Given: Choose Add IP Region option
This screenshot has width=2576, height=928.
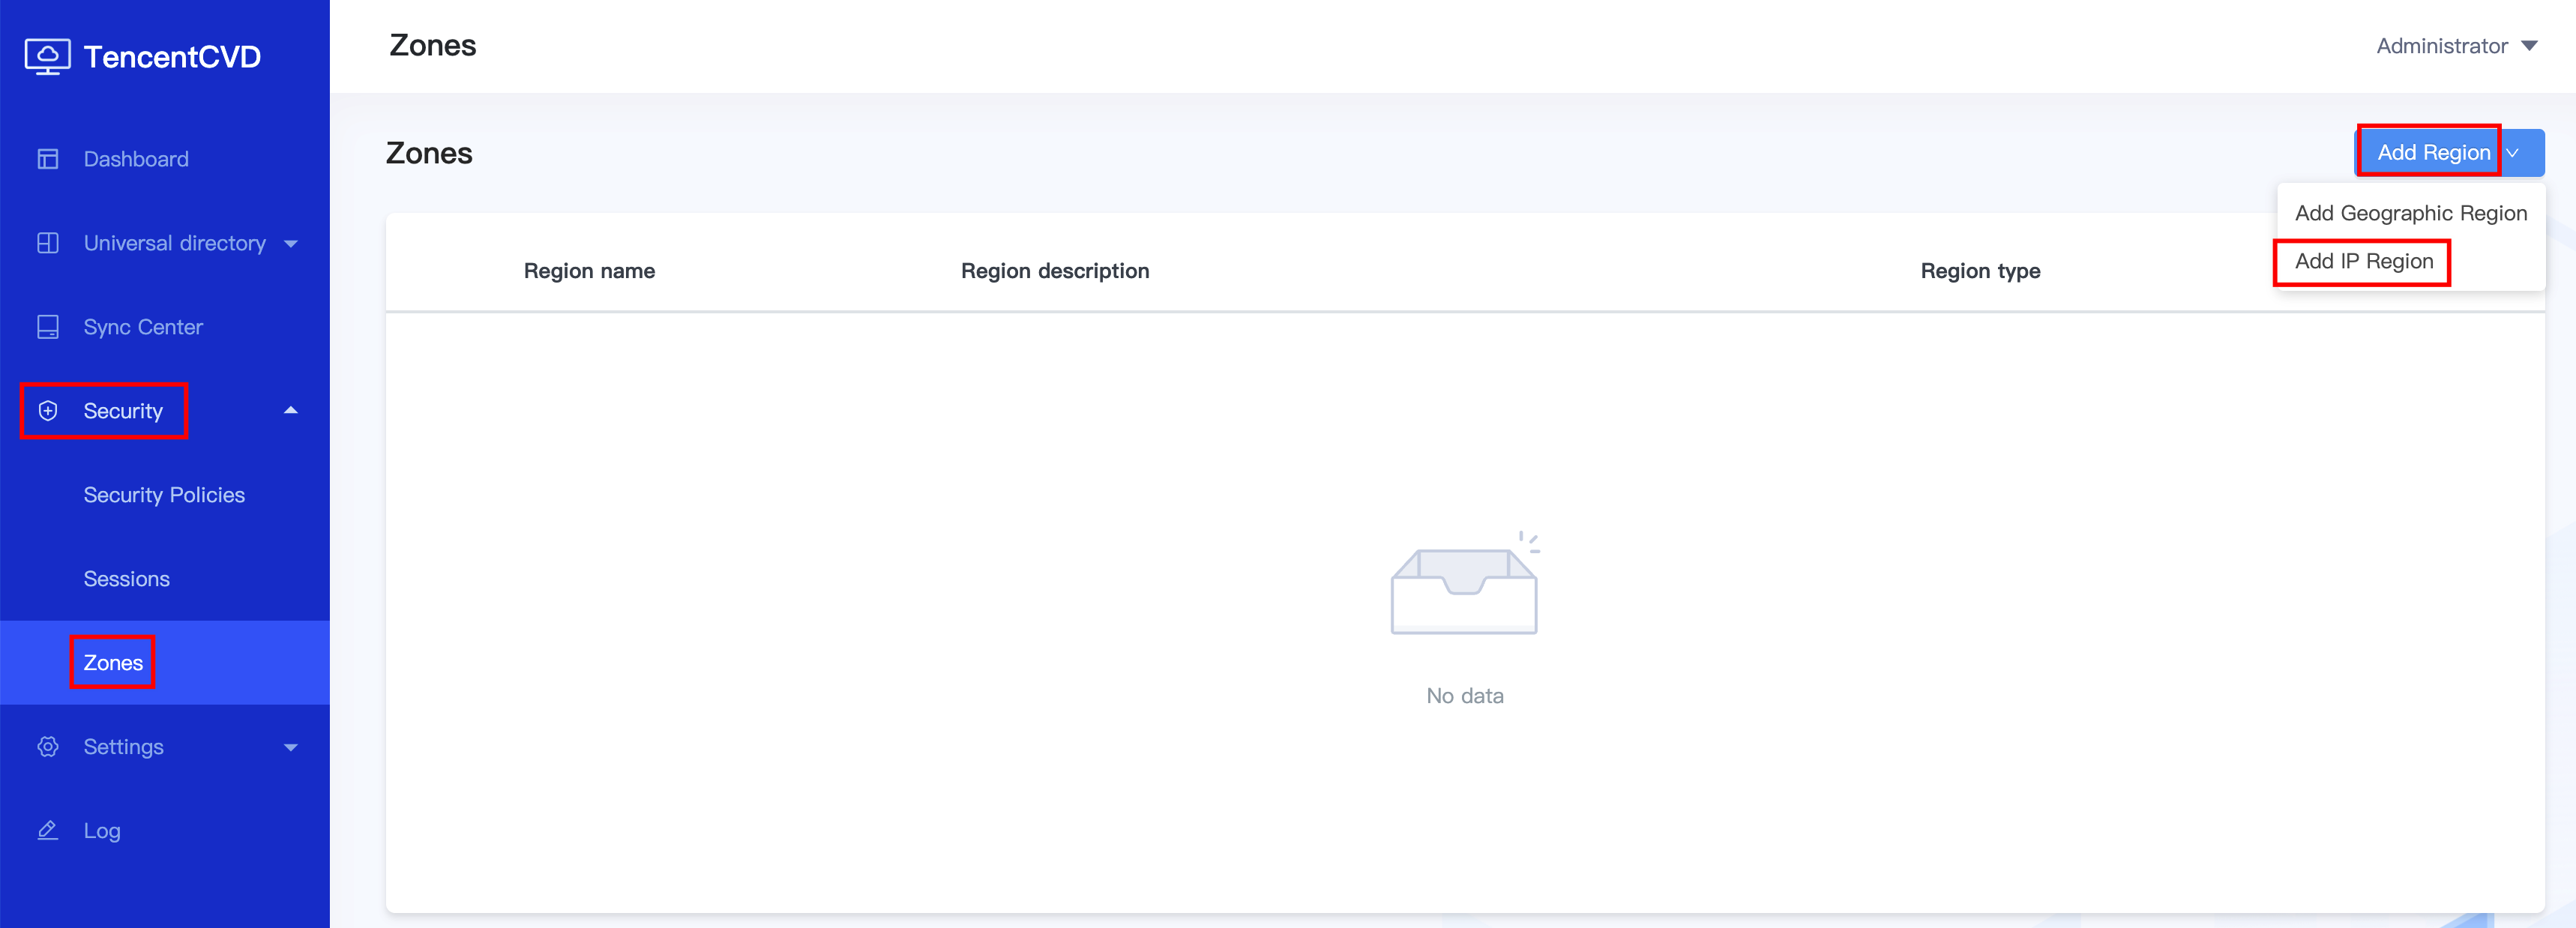Looking at the screenshot, I should [2363, 261].
